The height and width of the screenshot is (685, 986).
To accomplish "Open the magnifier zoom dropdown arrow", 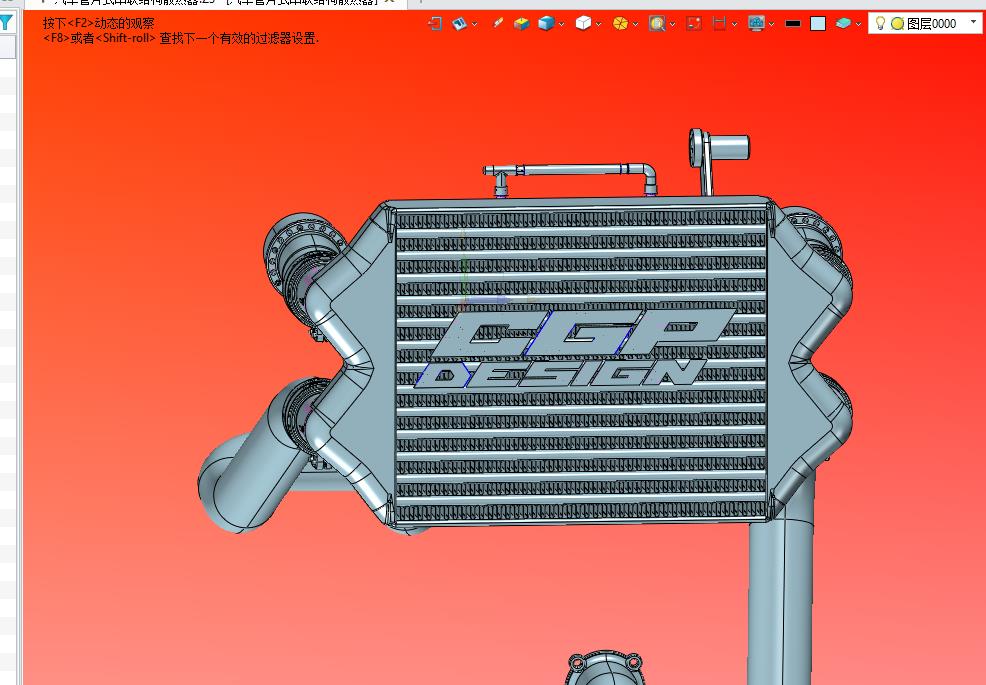I will click(673, 24).
